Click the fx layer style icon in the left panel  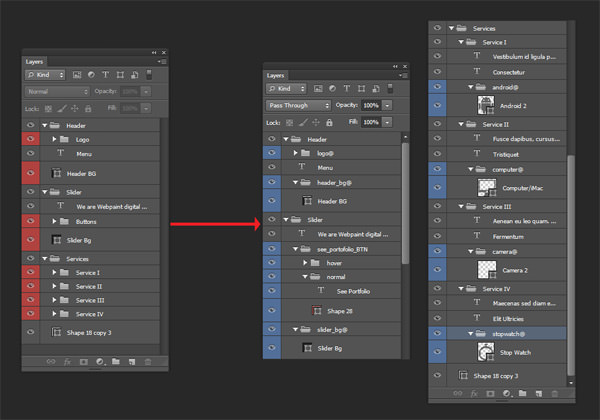coord(70,359)
